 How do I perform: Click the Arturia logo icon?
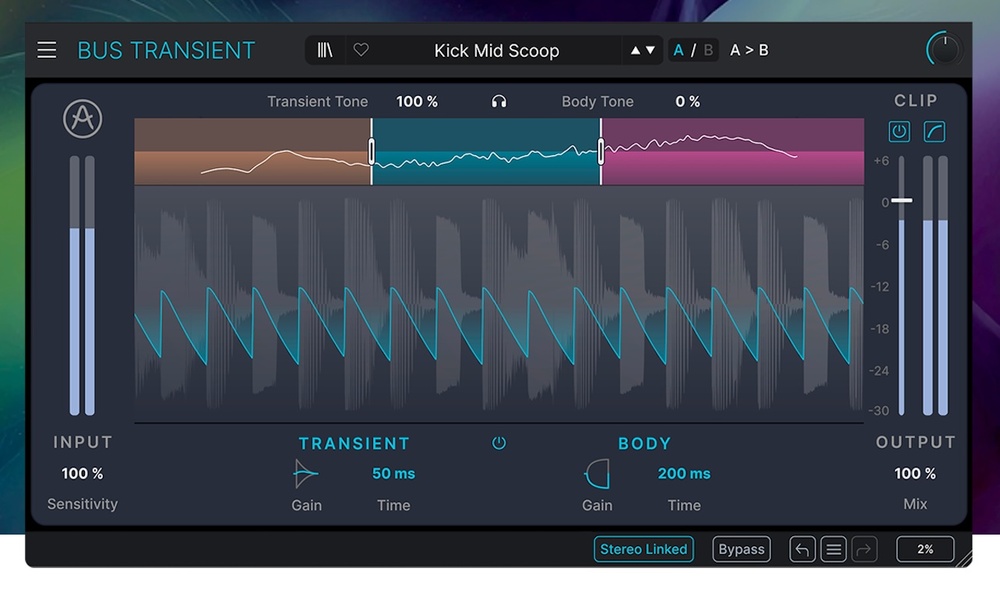pyautogui.click(x=83, y=119)
